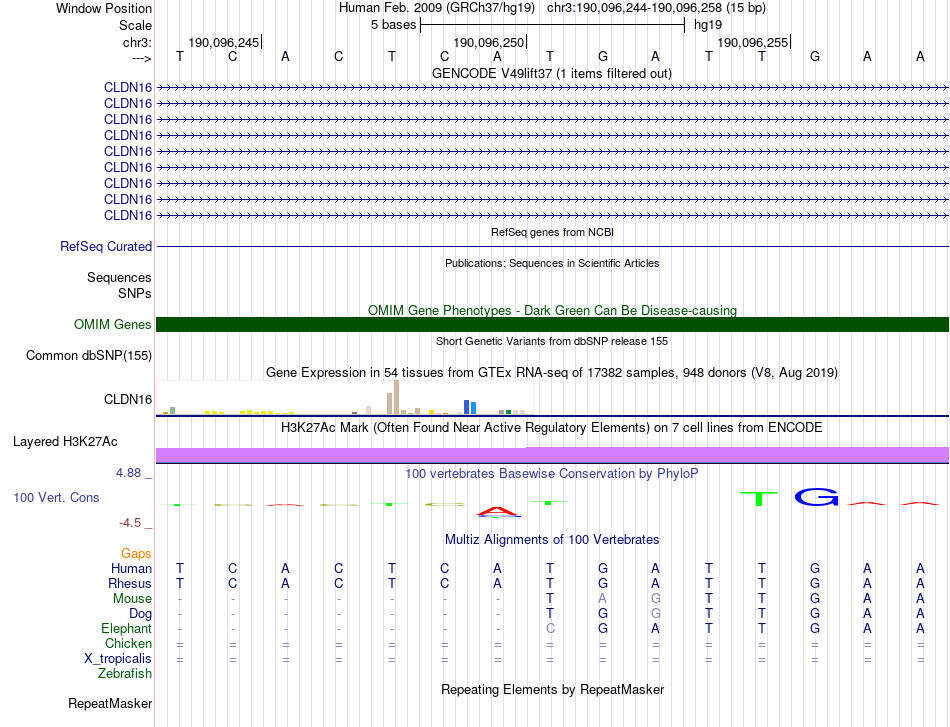The width and height of the screenshot is (950, 727).
Task: Click chr3:190,096,244-190,096,258 (15 bp) position text
Action: [656, 8]
